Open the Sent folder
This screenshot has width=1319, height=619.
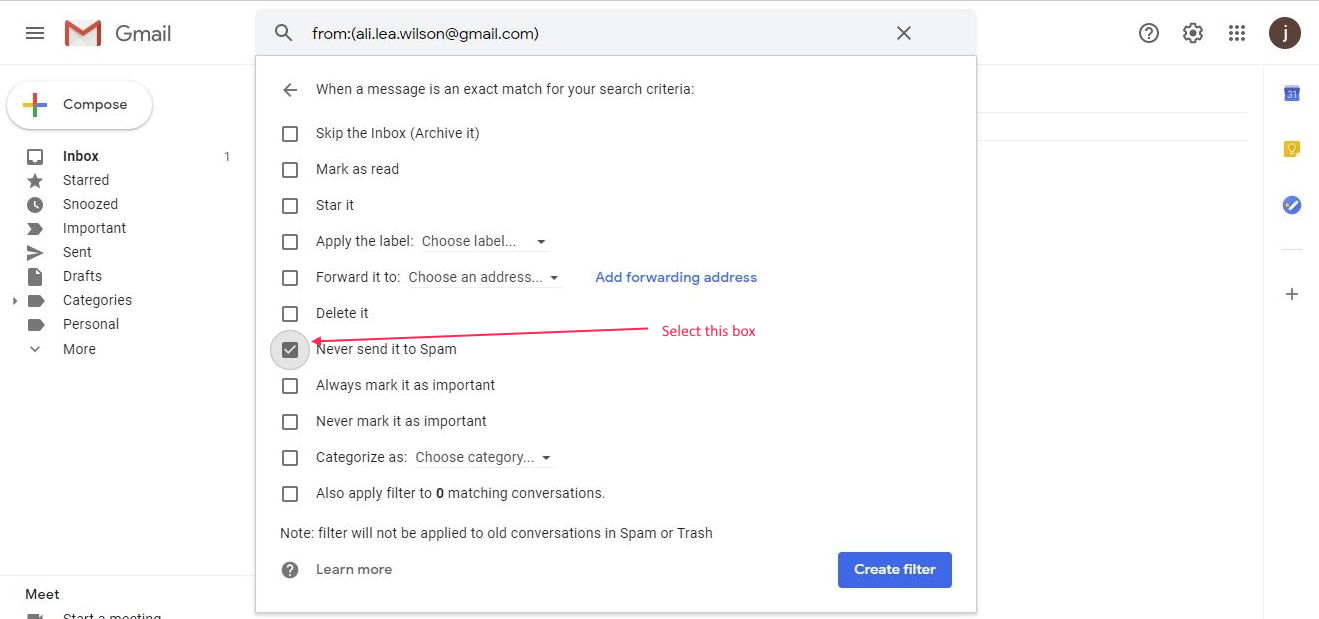[x=77, y=252]
